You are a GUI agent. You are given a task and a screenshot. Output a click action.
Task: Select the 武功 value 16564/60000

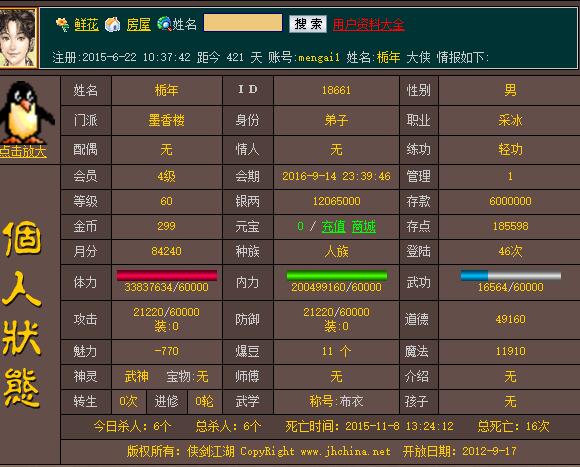tap(510, 287)
